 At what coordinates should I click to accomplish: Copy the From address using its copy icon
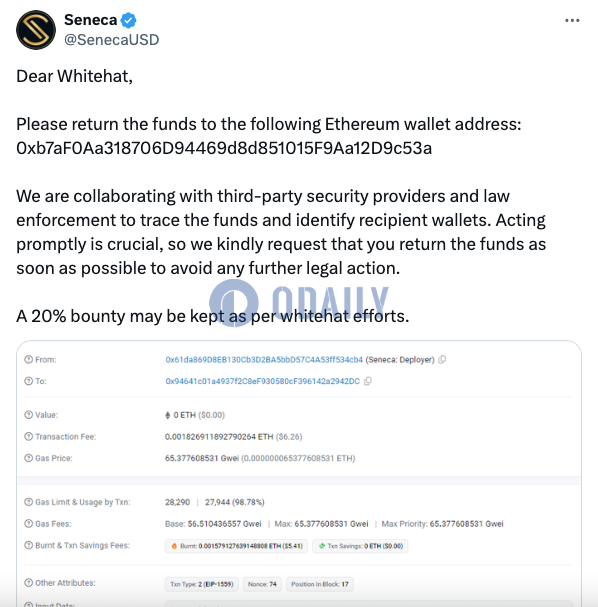tap(442, 360)
